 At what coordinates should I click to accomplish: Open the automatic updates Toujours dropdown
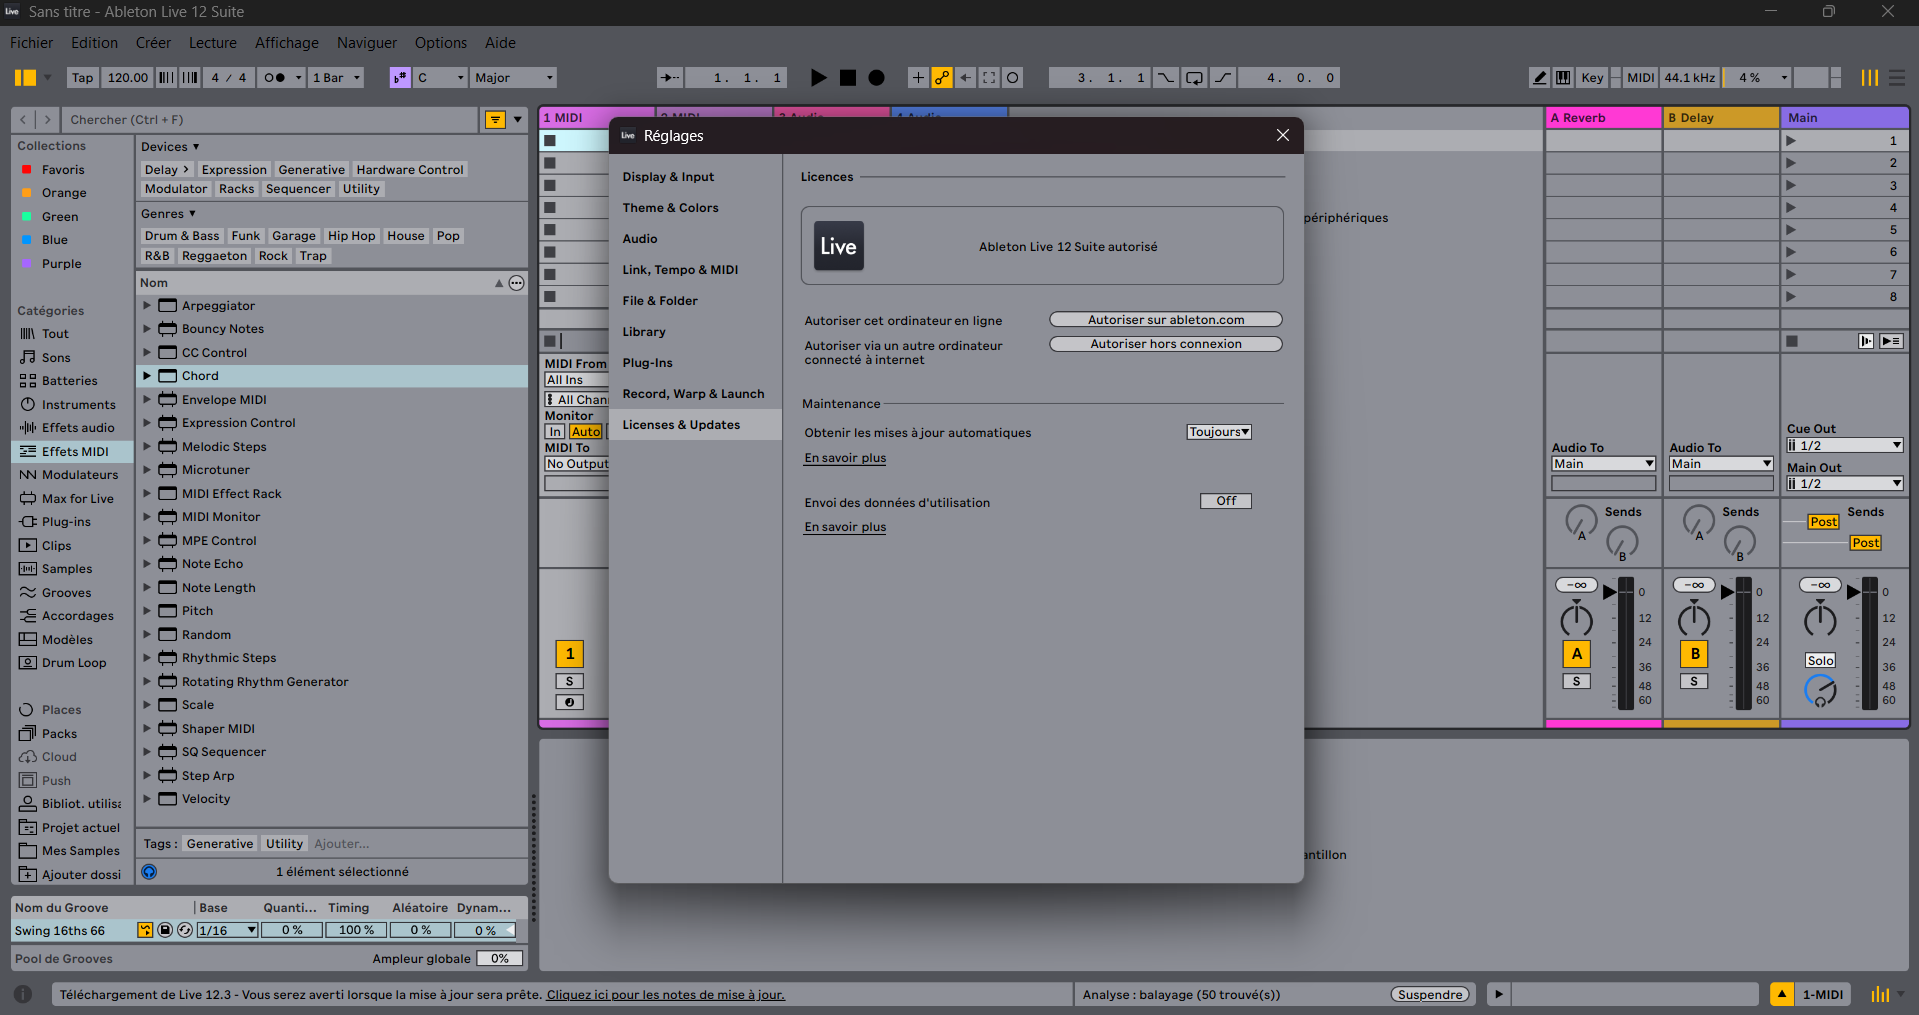[x=1218, y=431]
